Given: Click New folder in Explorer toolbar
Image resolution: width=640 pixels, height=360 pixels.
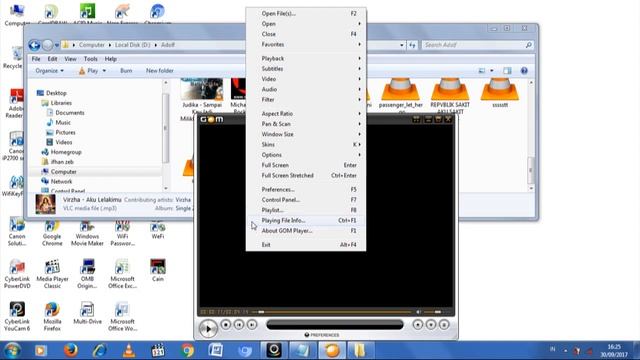Looking at the screenshot, I should pos(160,71).
